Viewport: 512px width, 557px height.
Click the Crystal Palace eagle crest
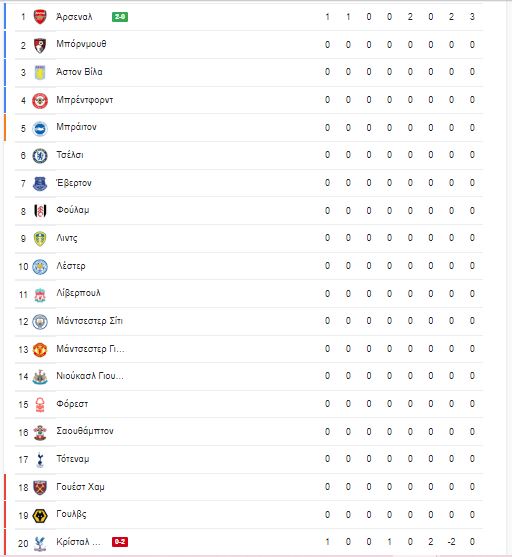40,543
